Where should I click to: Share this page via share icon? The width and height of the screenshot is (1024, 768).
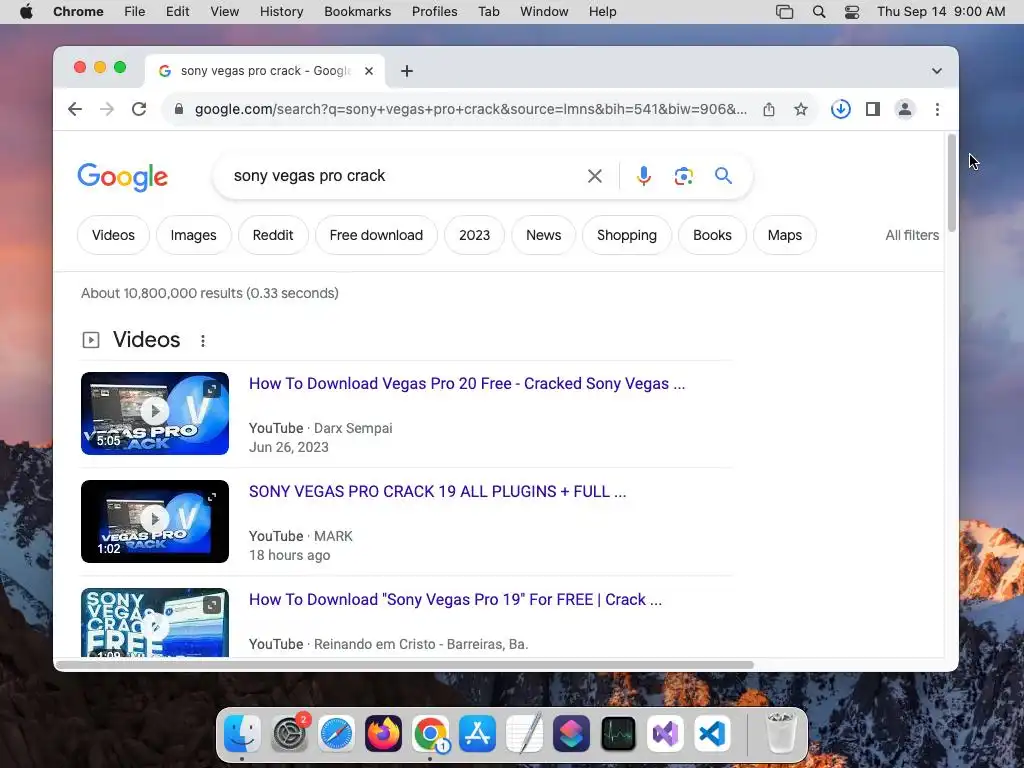tap(769, 109)
